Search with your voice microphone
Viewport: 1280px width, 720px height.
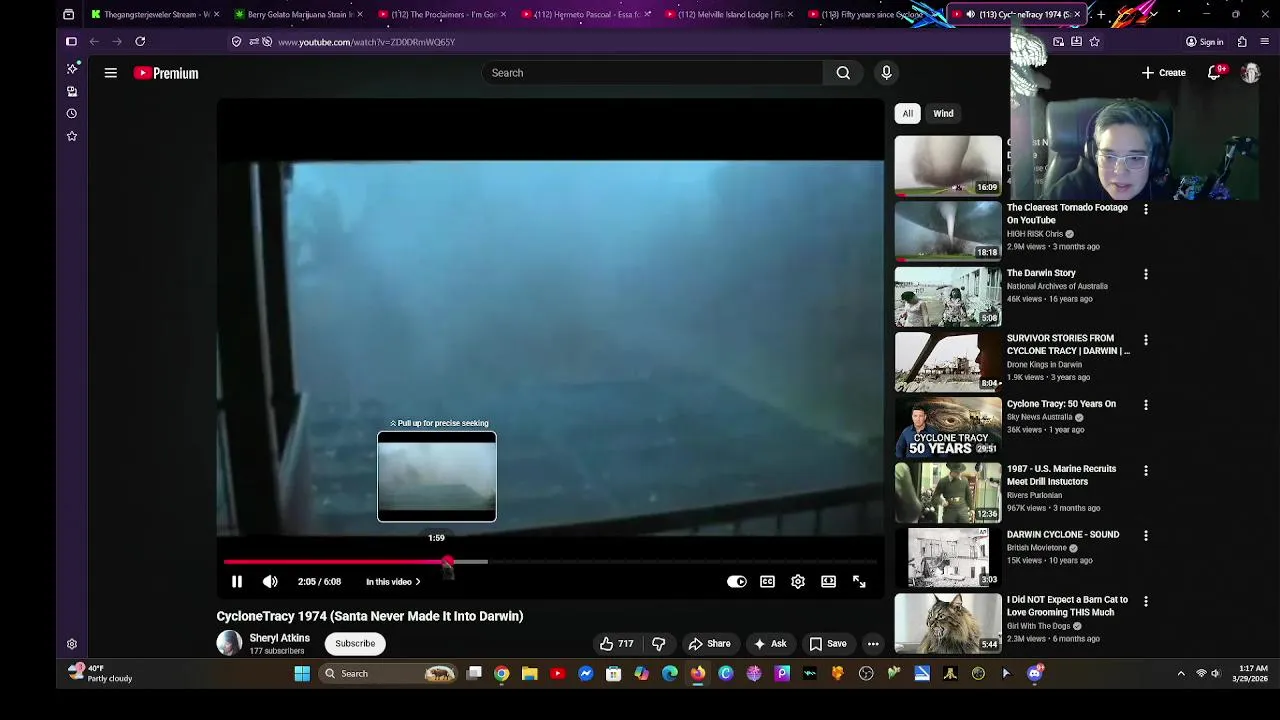point(886,73)
